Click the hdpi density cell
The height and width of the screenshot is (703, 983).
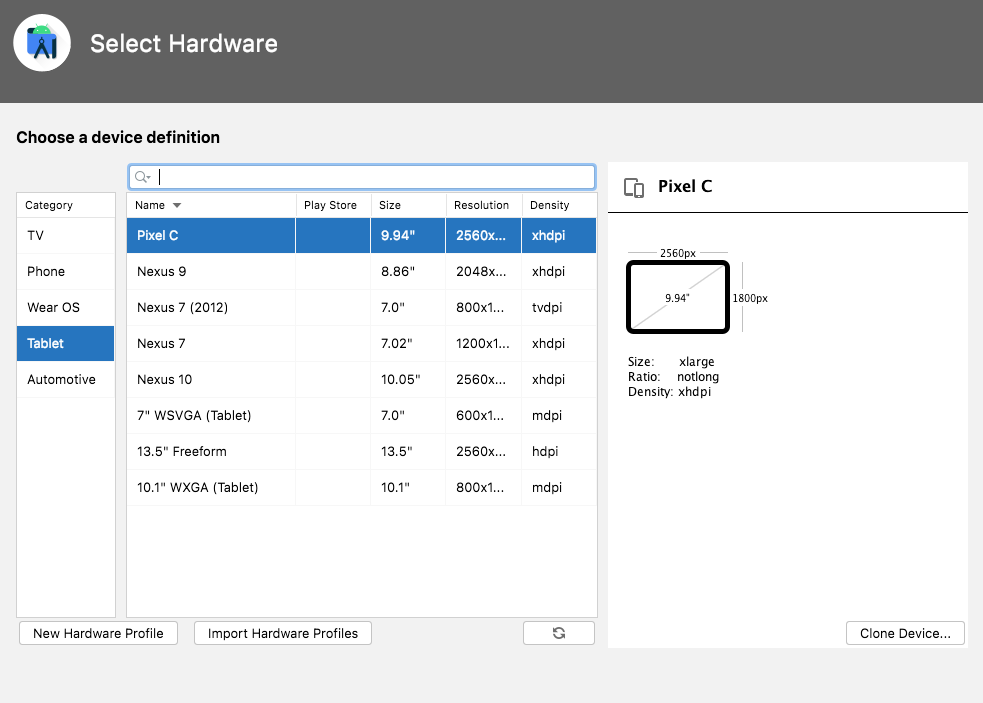(x=559, y=452)
